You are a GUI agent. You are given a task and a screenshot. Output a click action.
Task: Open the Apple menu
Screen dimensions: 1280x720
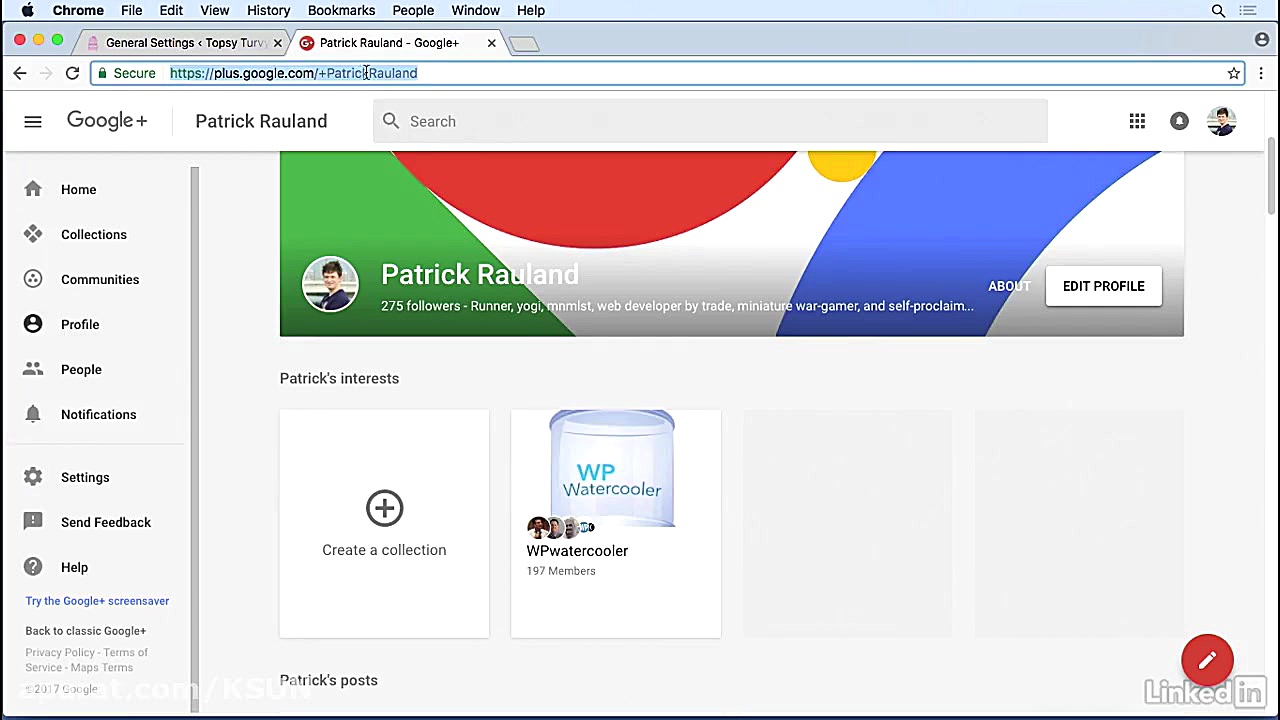click(27, 10)
